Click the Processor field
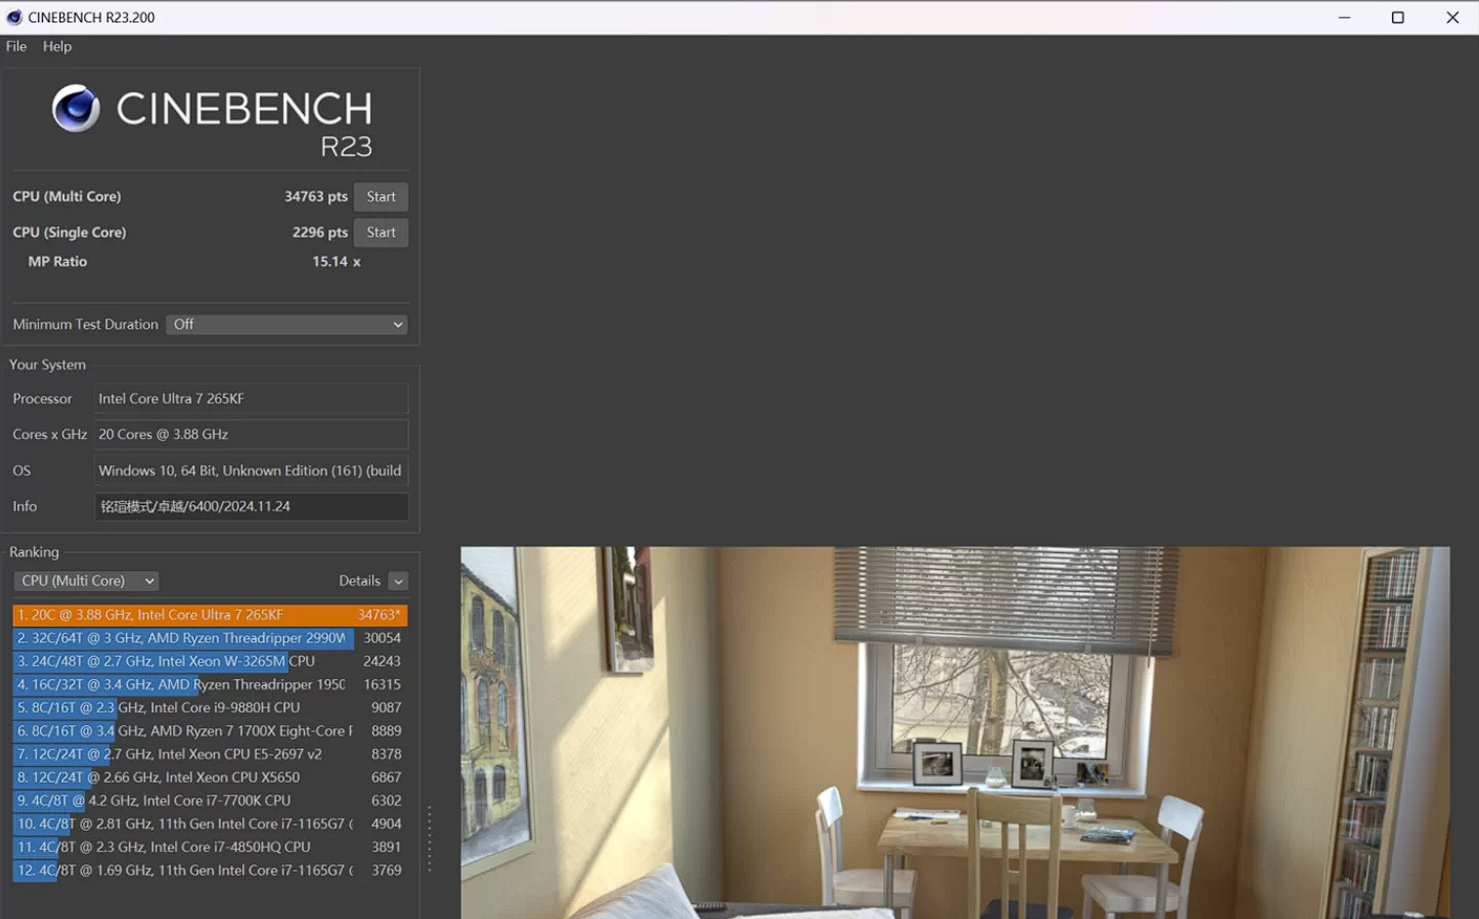The height and width of the screenshot is (919, 1479). pyautogui.click(x=251, y=398)
